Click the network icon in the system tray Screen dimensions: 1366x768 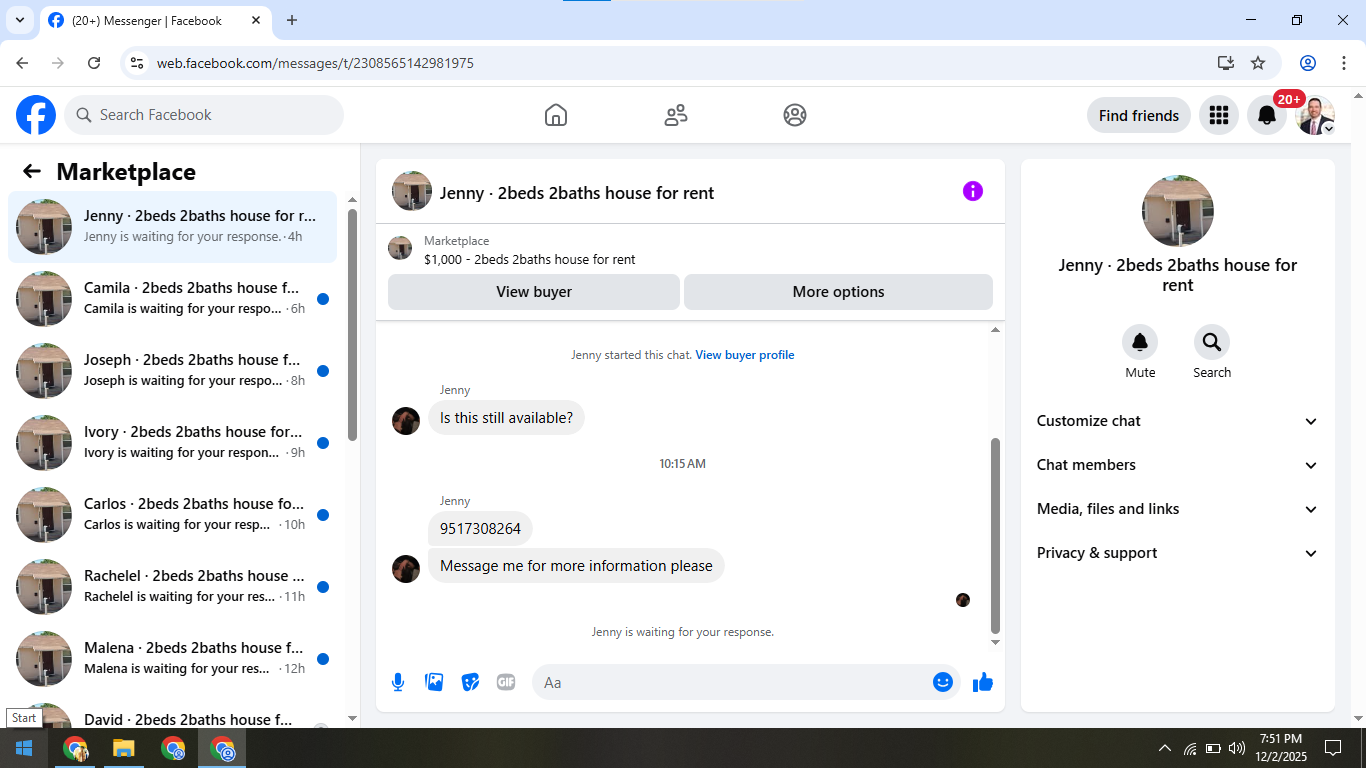click(x=1190, y=748)
